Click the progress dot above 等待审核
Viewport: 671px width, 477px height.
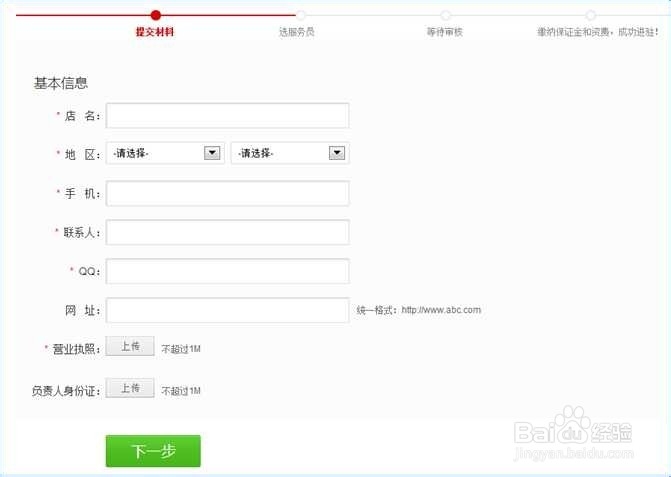point(445,15)
